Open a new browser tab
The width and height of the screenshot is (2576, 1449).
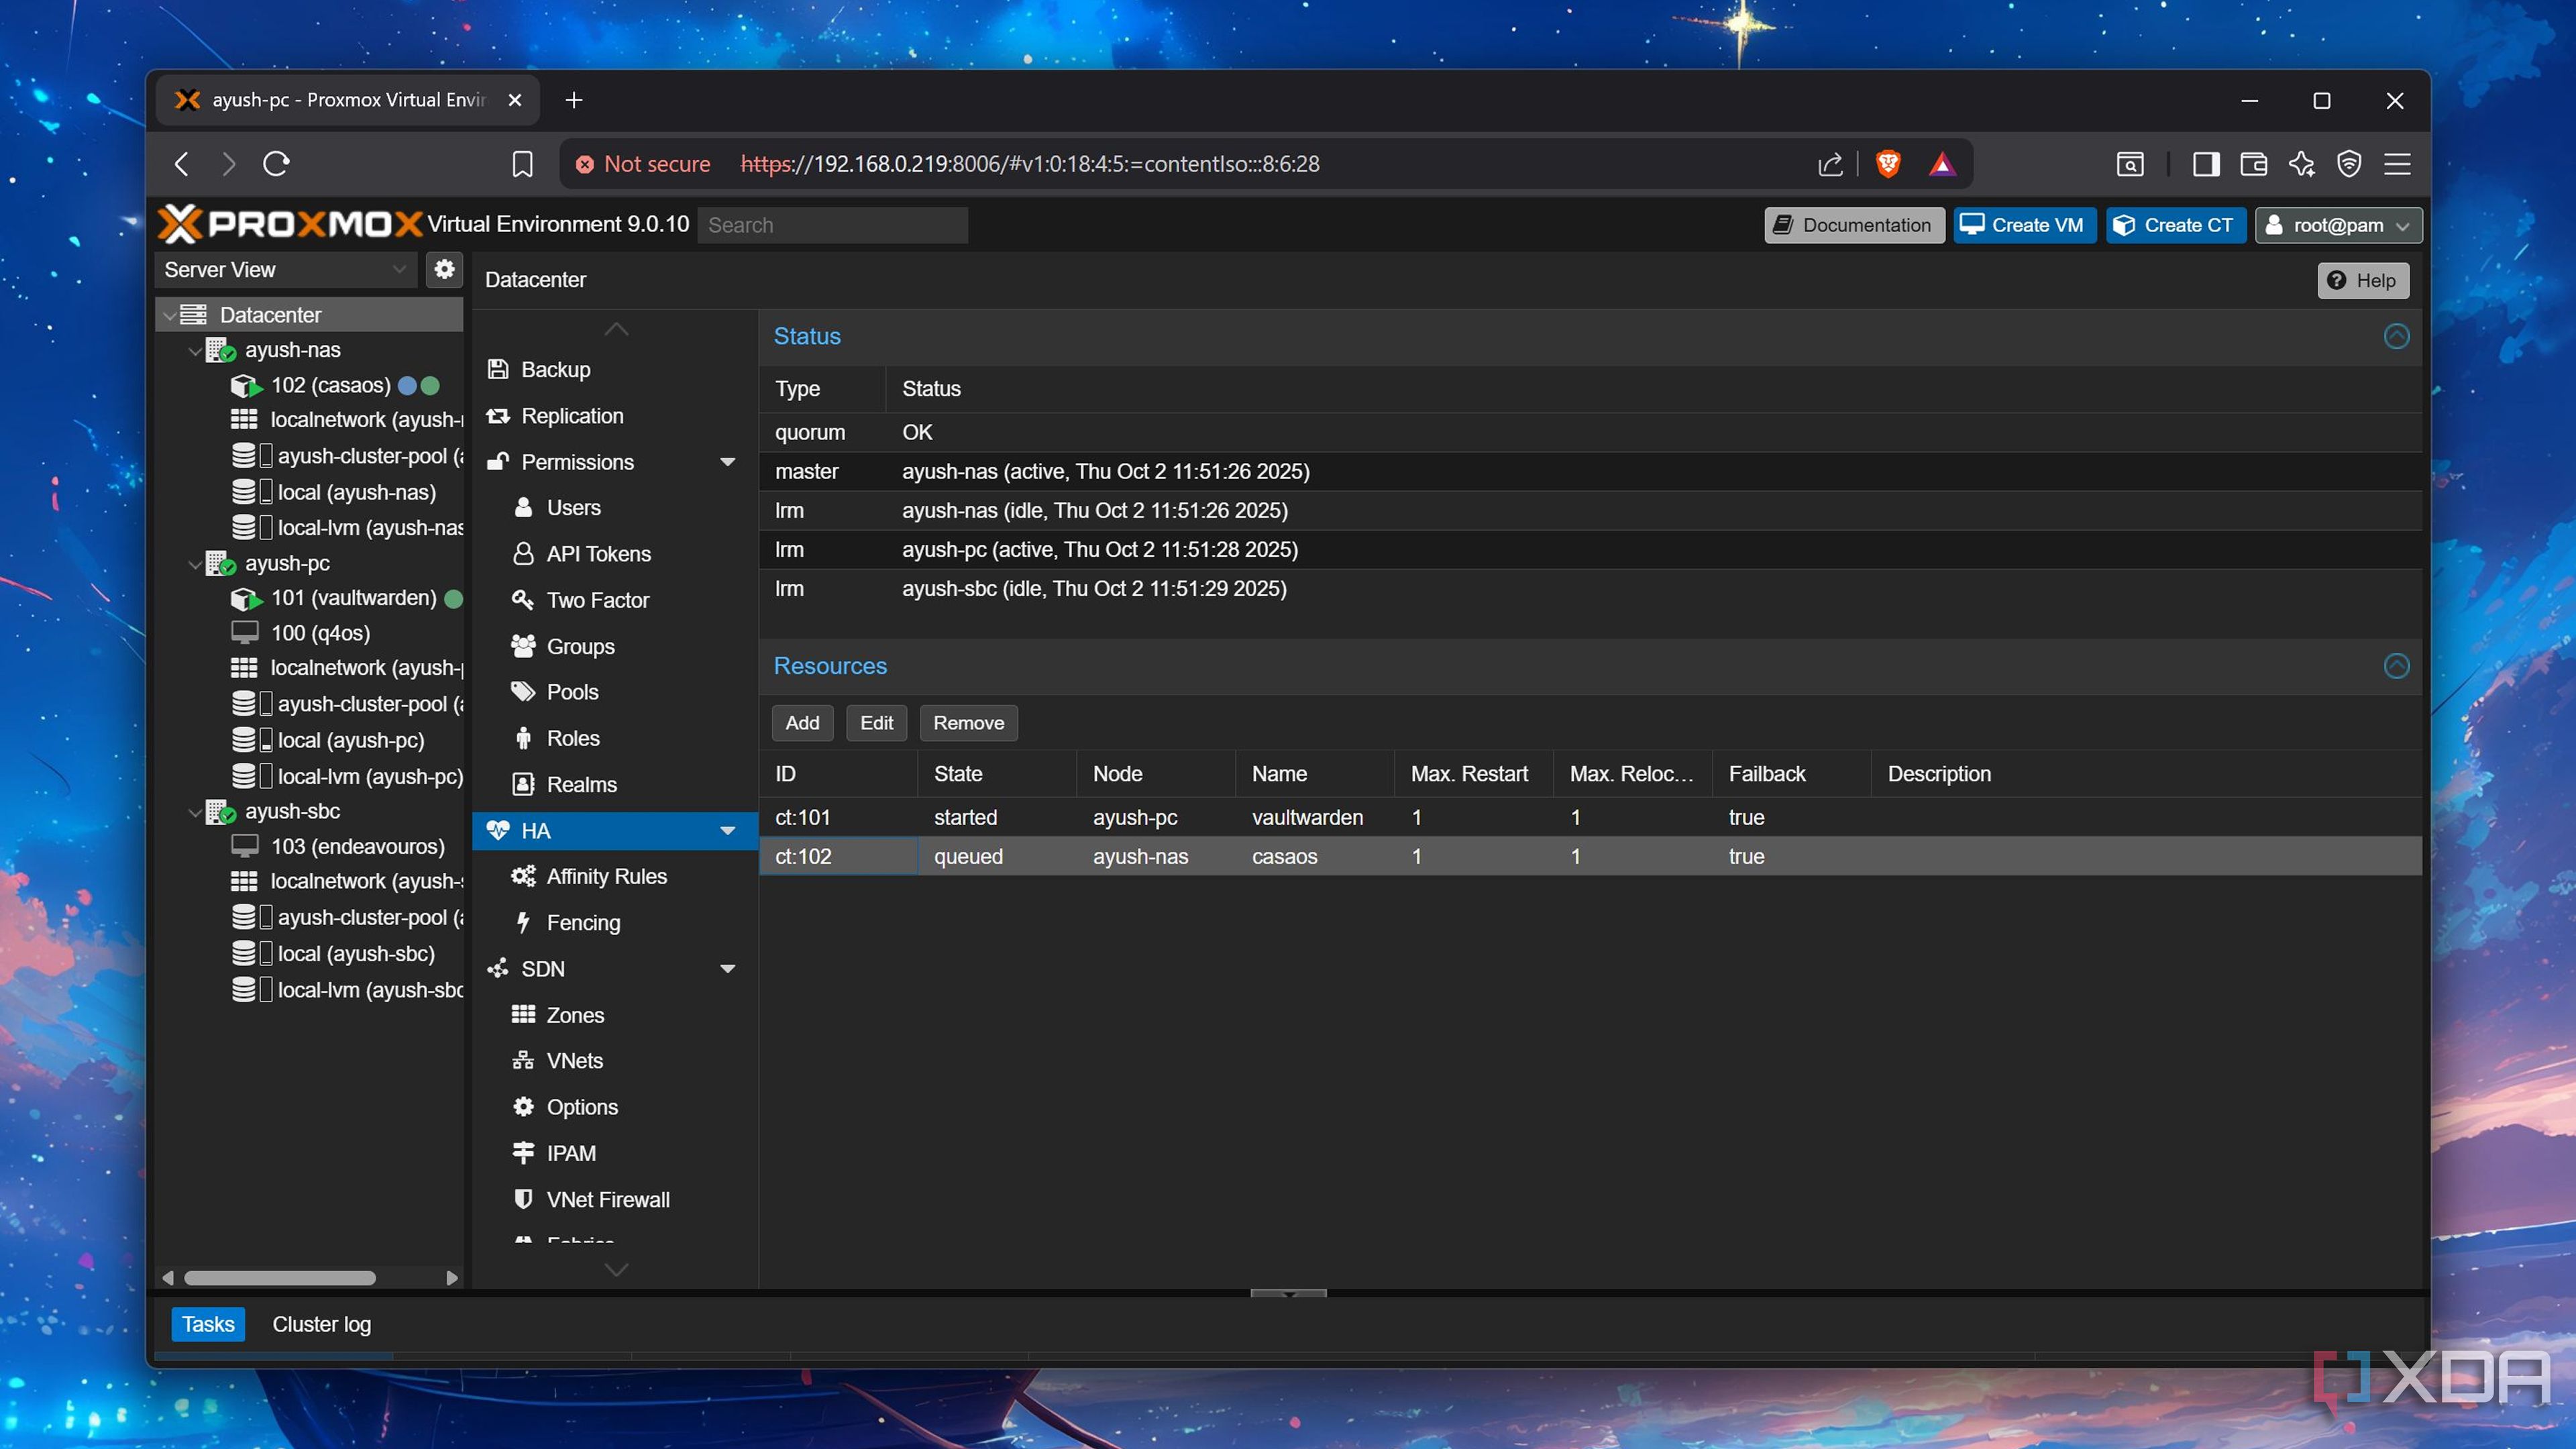click(574, 100)
